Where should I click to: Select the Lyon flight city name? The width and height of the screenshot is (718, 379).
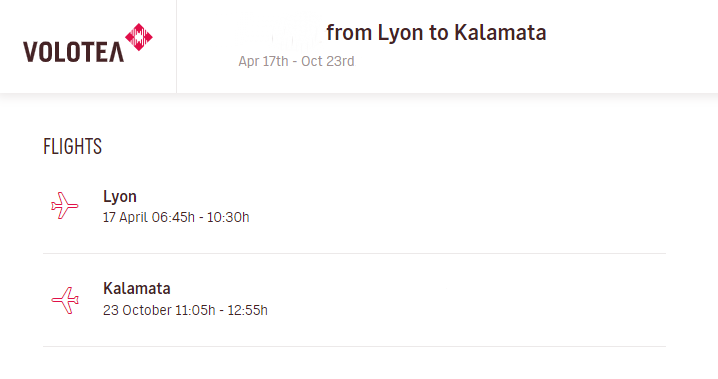(x=120, y=196)
